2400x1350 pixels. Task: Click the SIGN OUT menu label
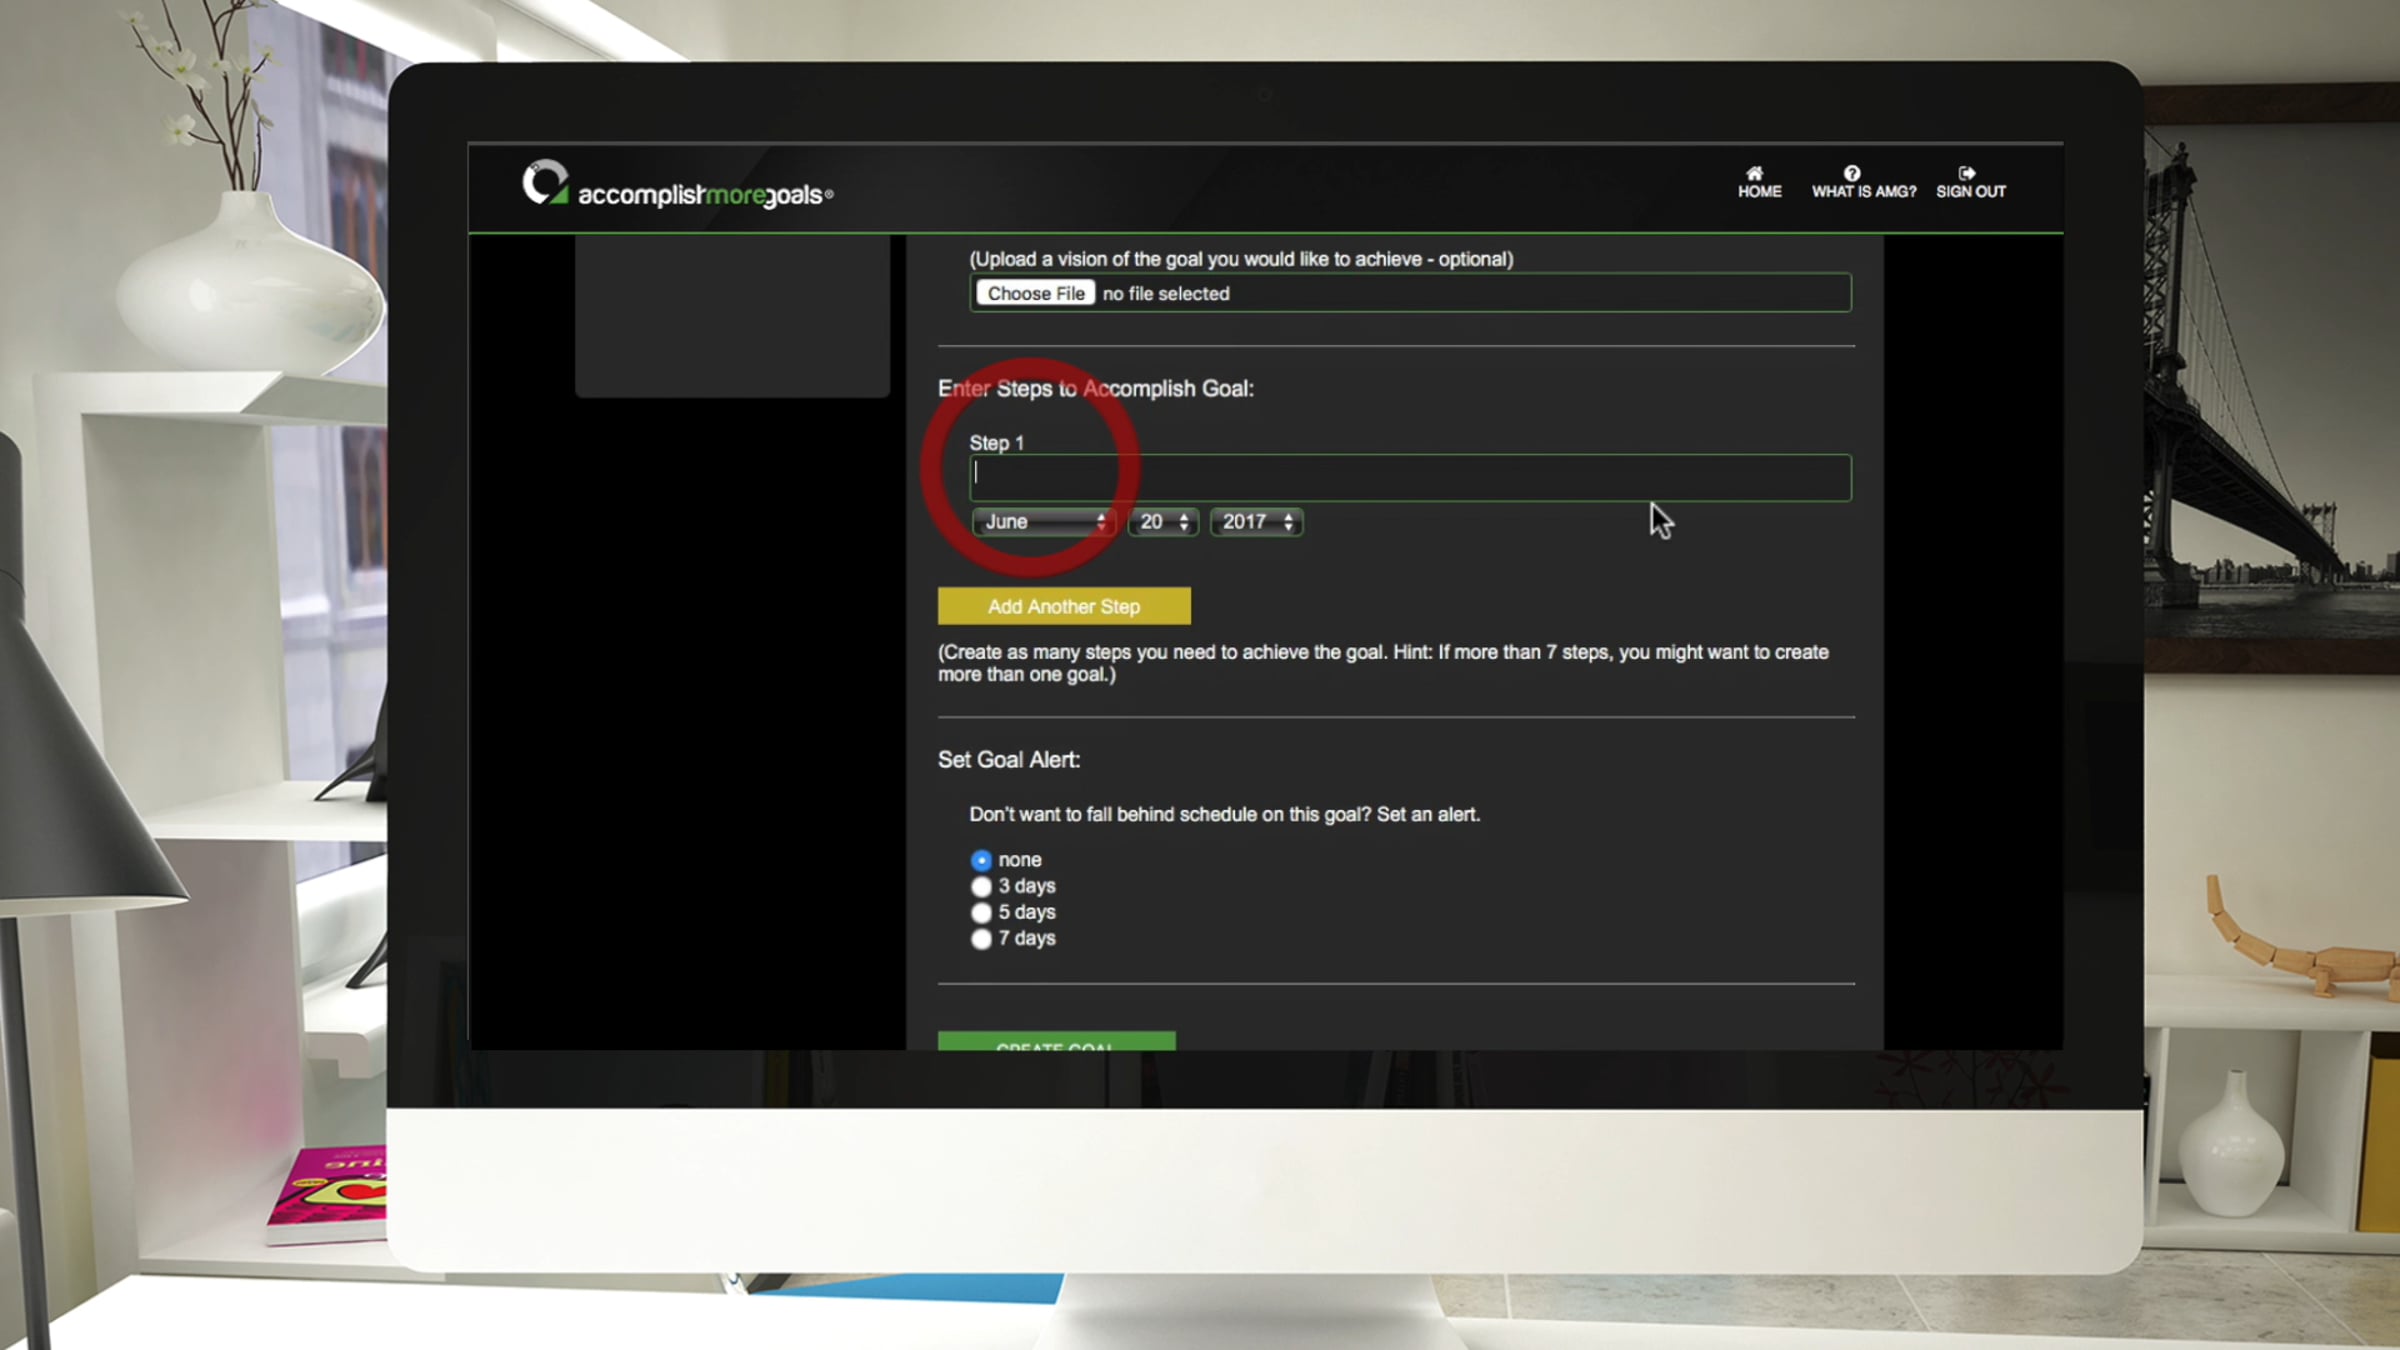click(1970, 192)
